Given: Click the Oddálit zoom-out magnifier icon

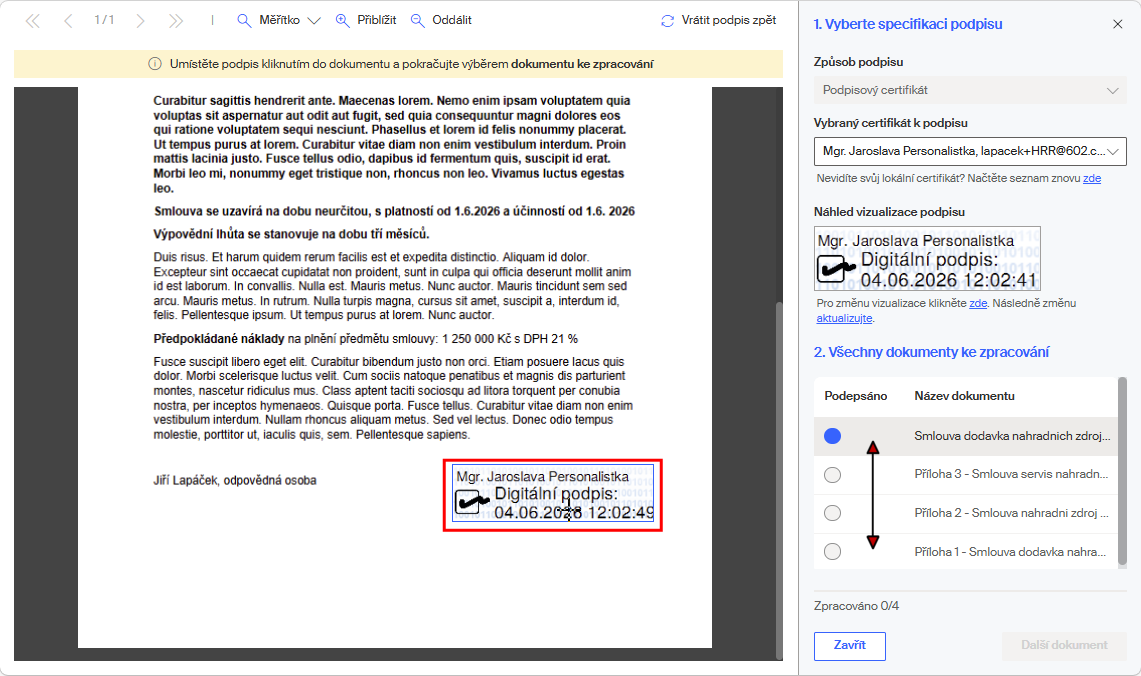Looking at the screenshot, I should [x=417, y=20].
